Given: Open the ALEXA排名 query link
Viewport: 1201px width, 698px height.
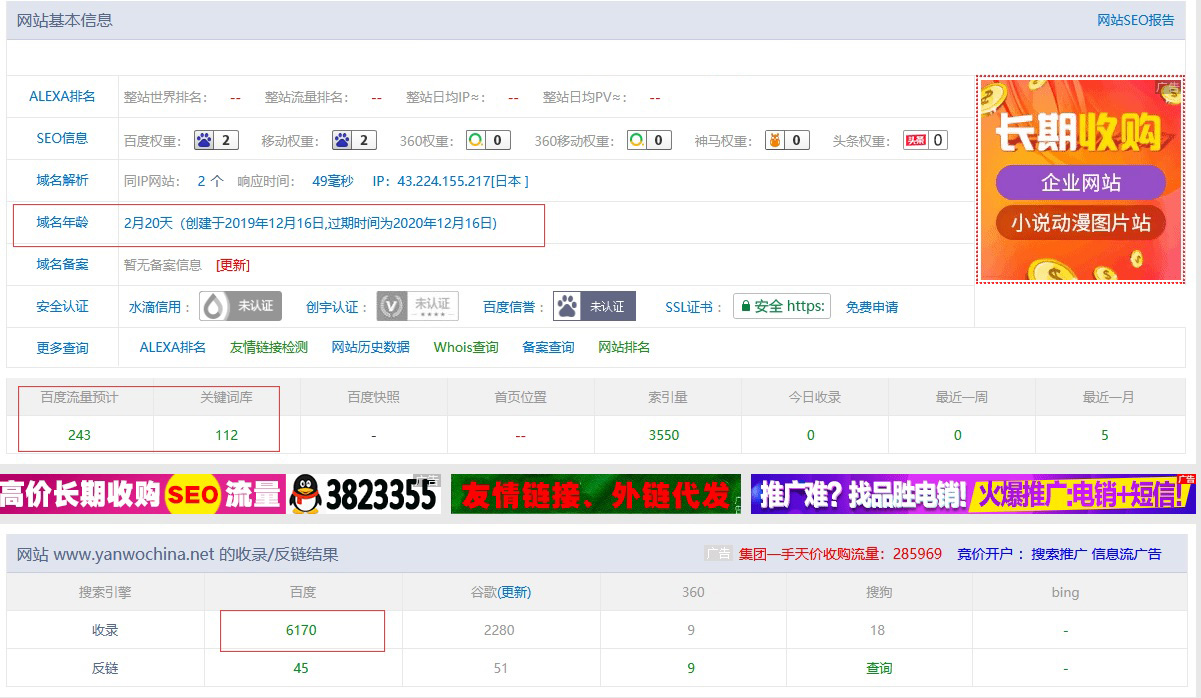Looking at the screenshot, I should pyautogui.click(x=173, y=347).
